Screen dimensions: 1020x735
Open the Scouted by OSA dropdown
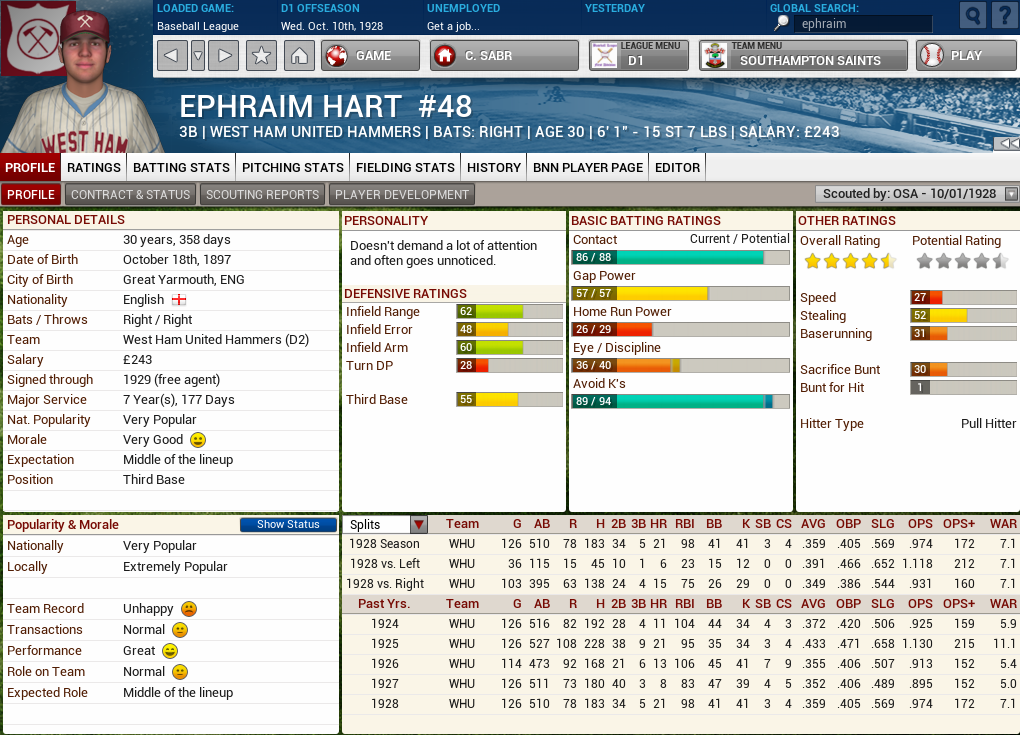(x=916, y=194)
